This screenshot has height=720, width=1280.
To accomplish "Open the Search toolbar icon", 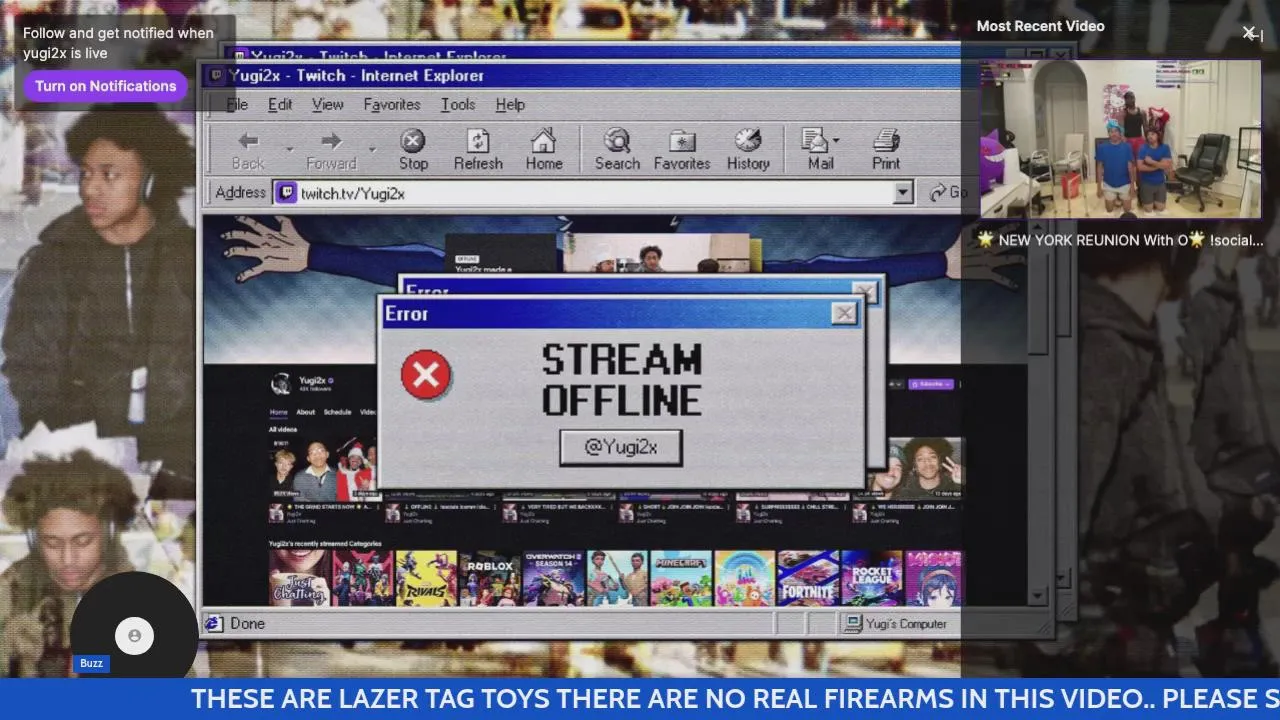I will point(617,141).
